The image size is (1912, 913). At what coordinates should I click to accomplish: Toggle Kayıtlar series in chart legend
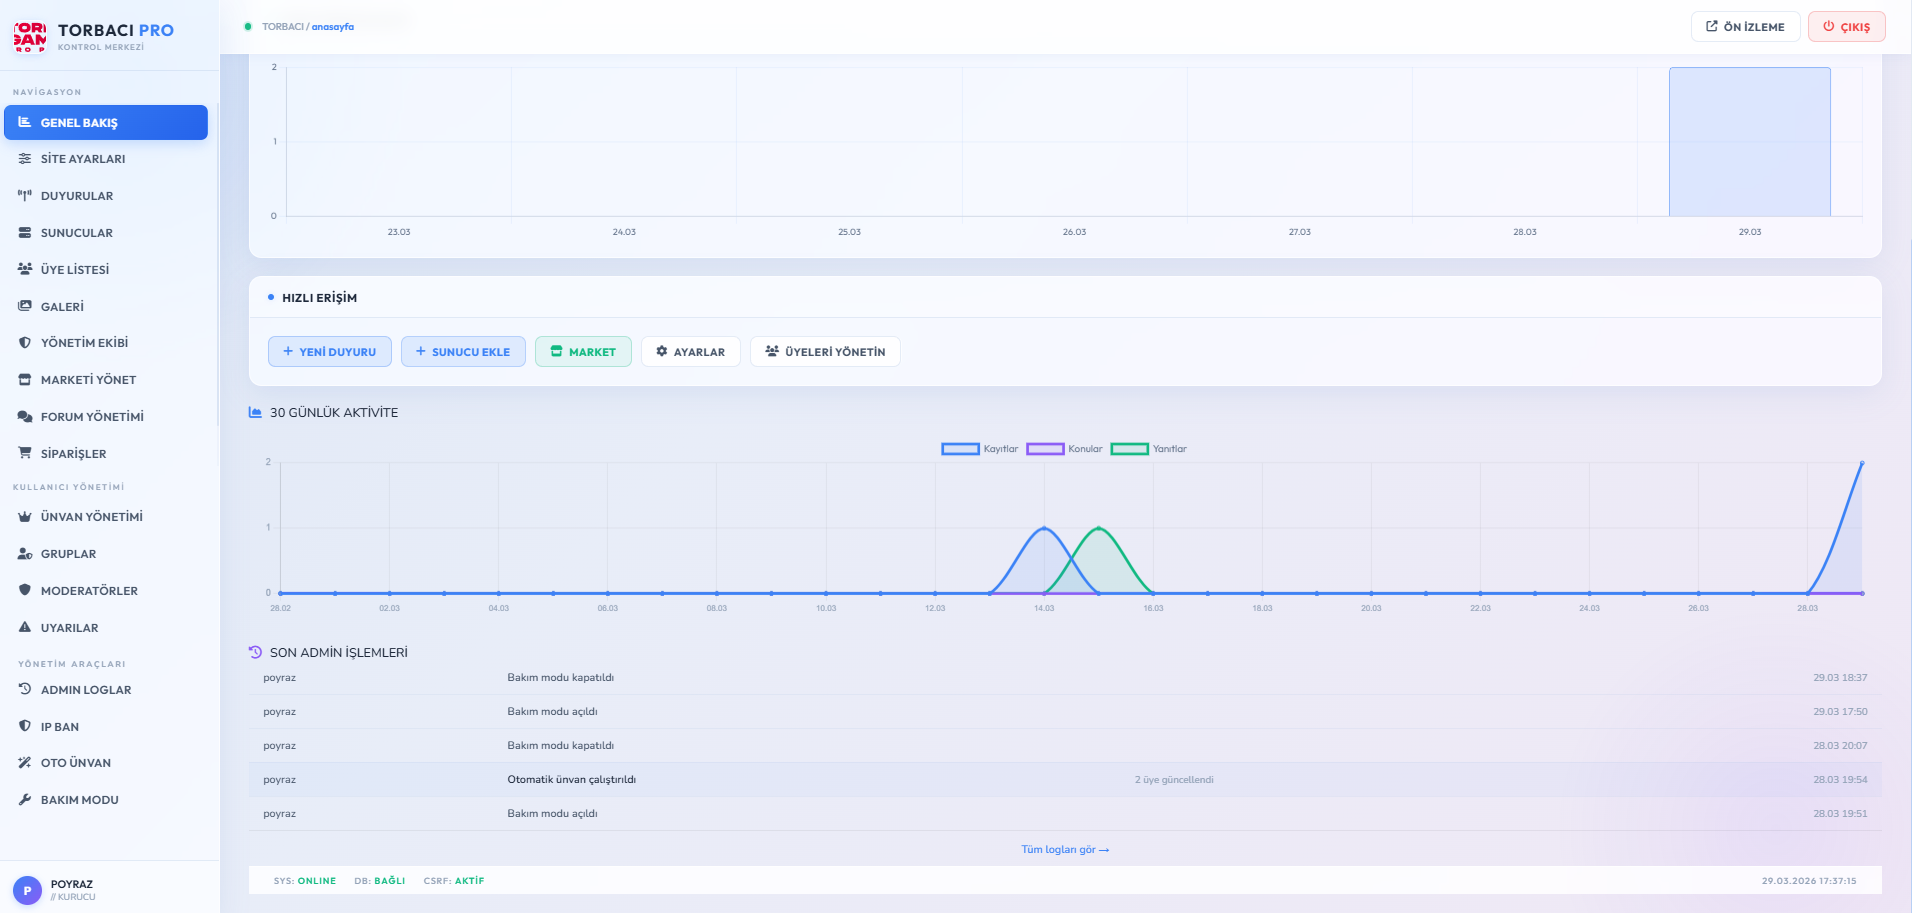[x=980, y=449]
